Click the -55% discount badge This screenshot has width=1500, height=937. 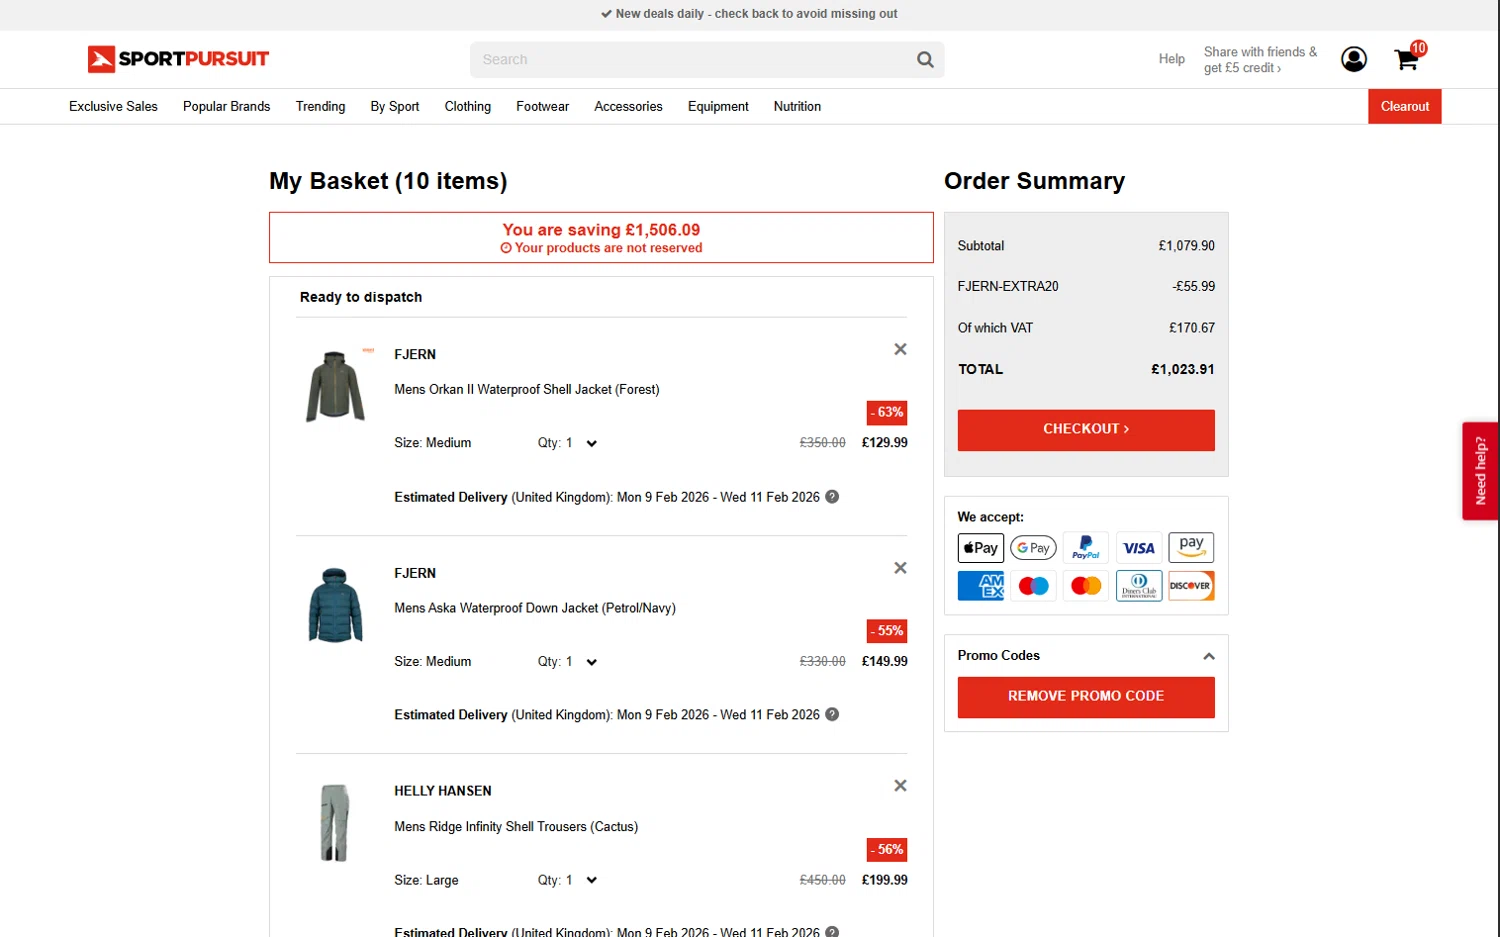point(887,631)
